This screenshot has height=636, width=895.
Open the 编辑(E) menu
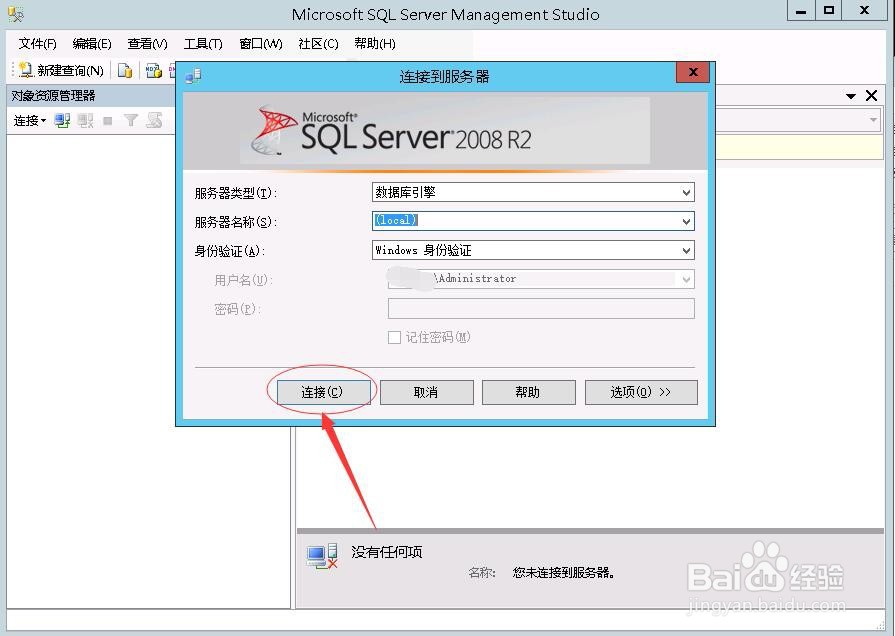[92, 43]
